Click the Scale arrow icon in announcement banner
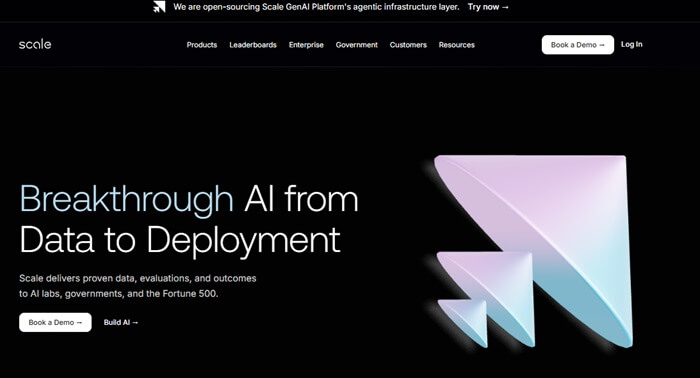Image resolution: width=700 pixels, height=378 pixels. (x=159, y=7)
